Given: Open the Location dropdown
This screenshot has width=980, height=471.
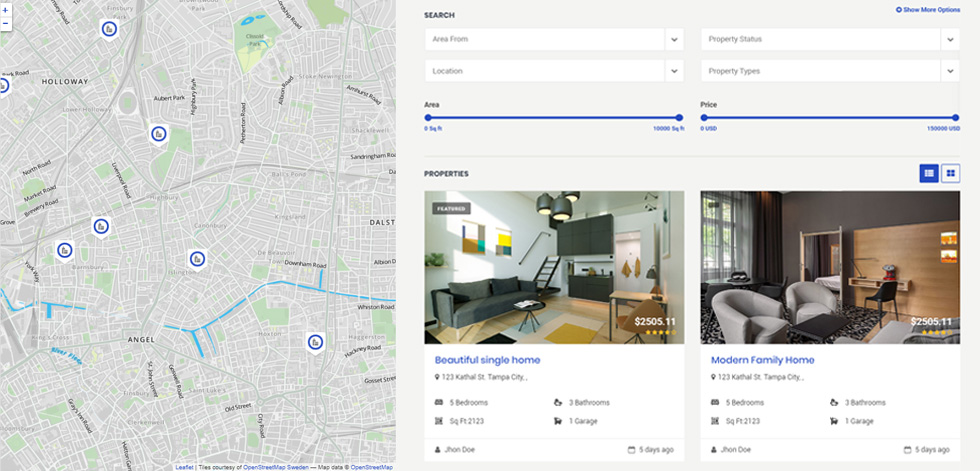Looking at the screenshot, I should pos(554,71).
